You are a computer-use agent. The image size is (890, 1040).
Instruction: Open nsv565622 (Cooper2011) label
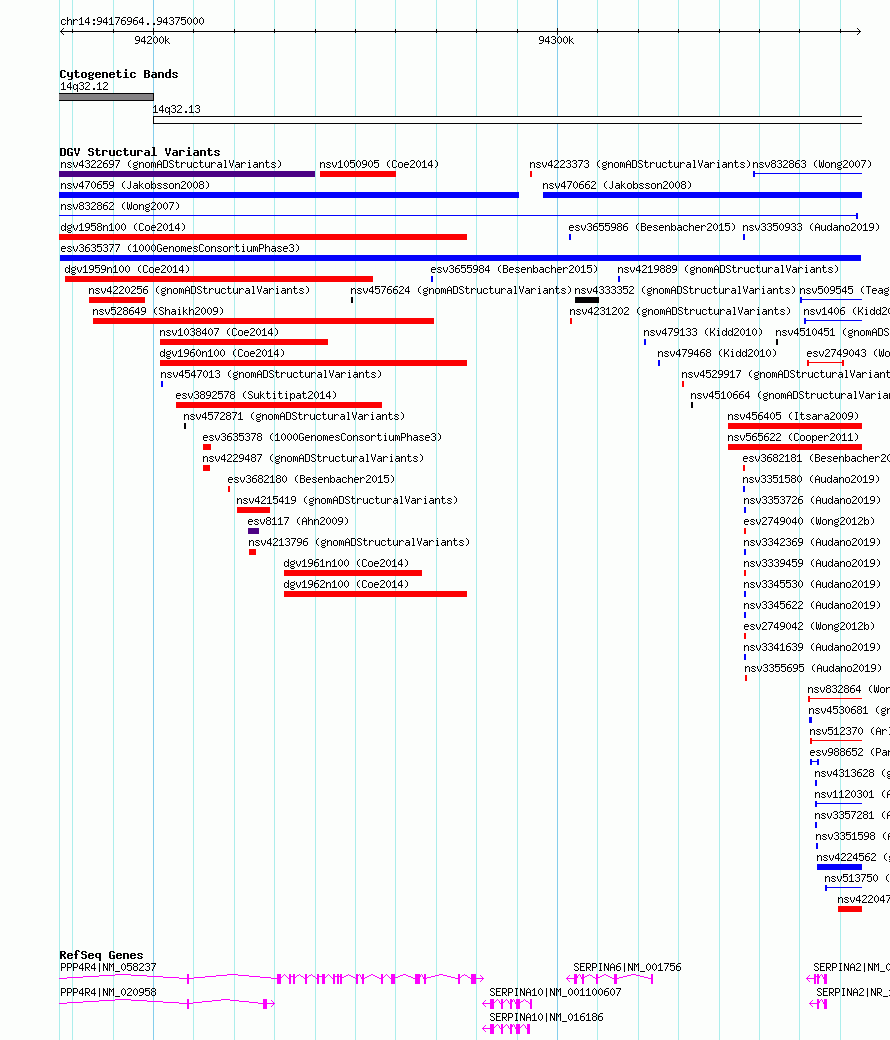point(793,438)
